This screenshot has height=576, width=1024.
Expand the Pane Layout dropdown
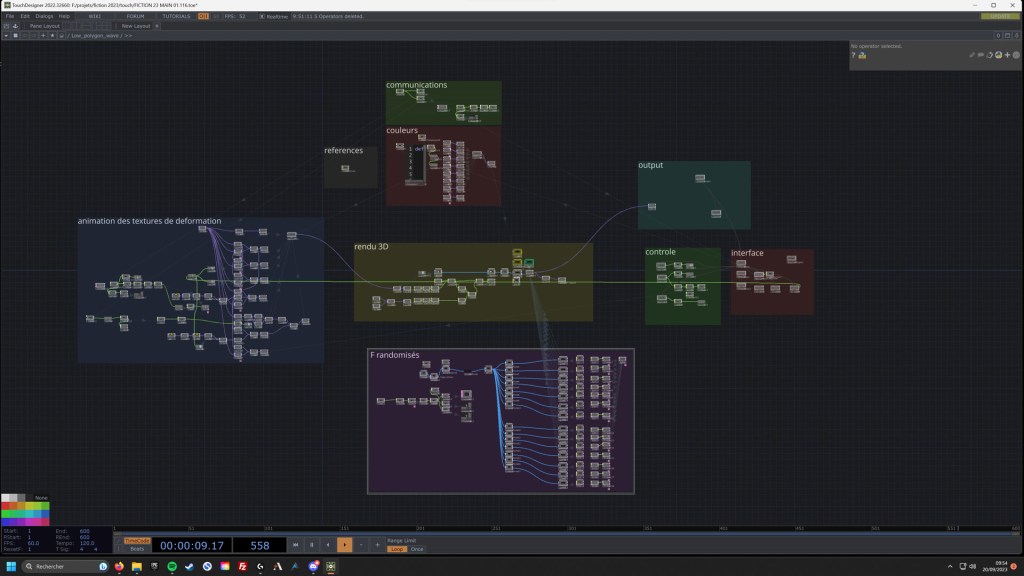[46, 26]
